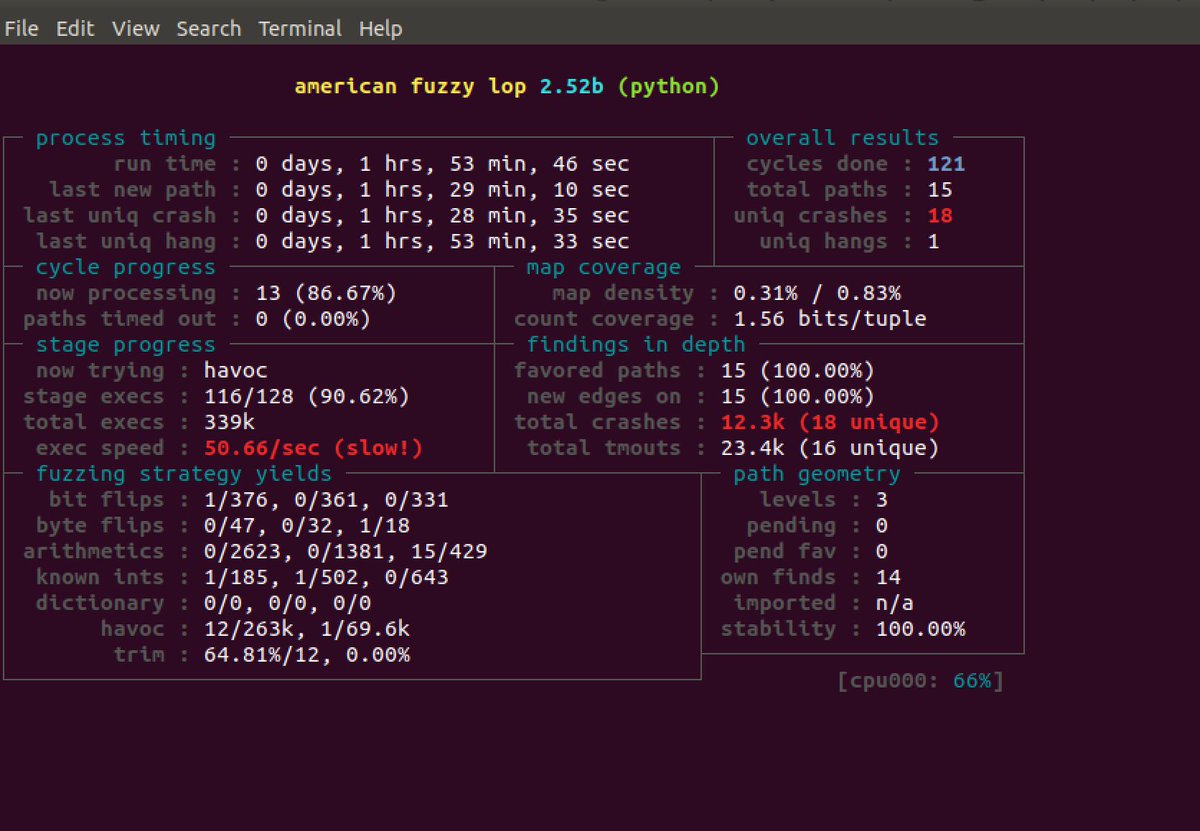Click byte flips value 0/47, 0/32, 1/18
This screenshot has height=831, width=1200.
pyautogui.click(x=306, y=526)
